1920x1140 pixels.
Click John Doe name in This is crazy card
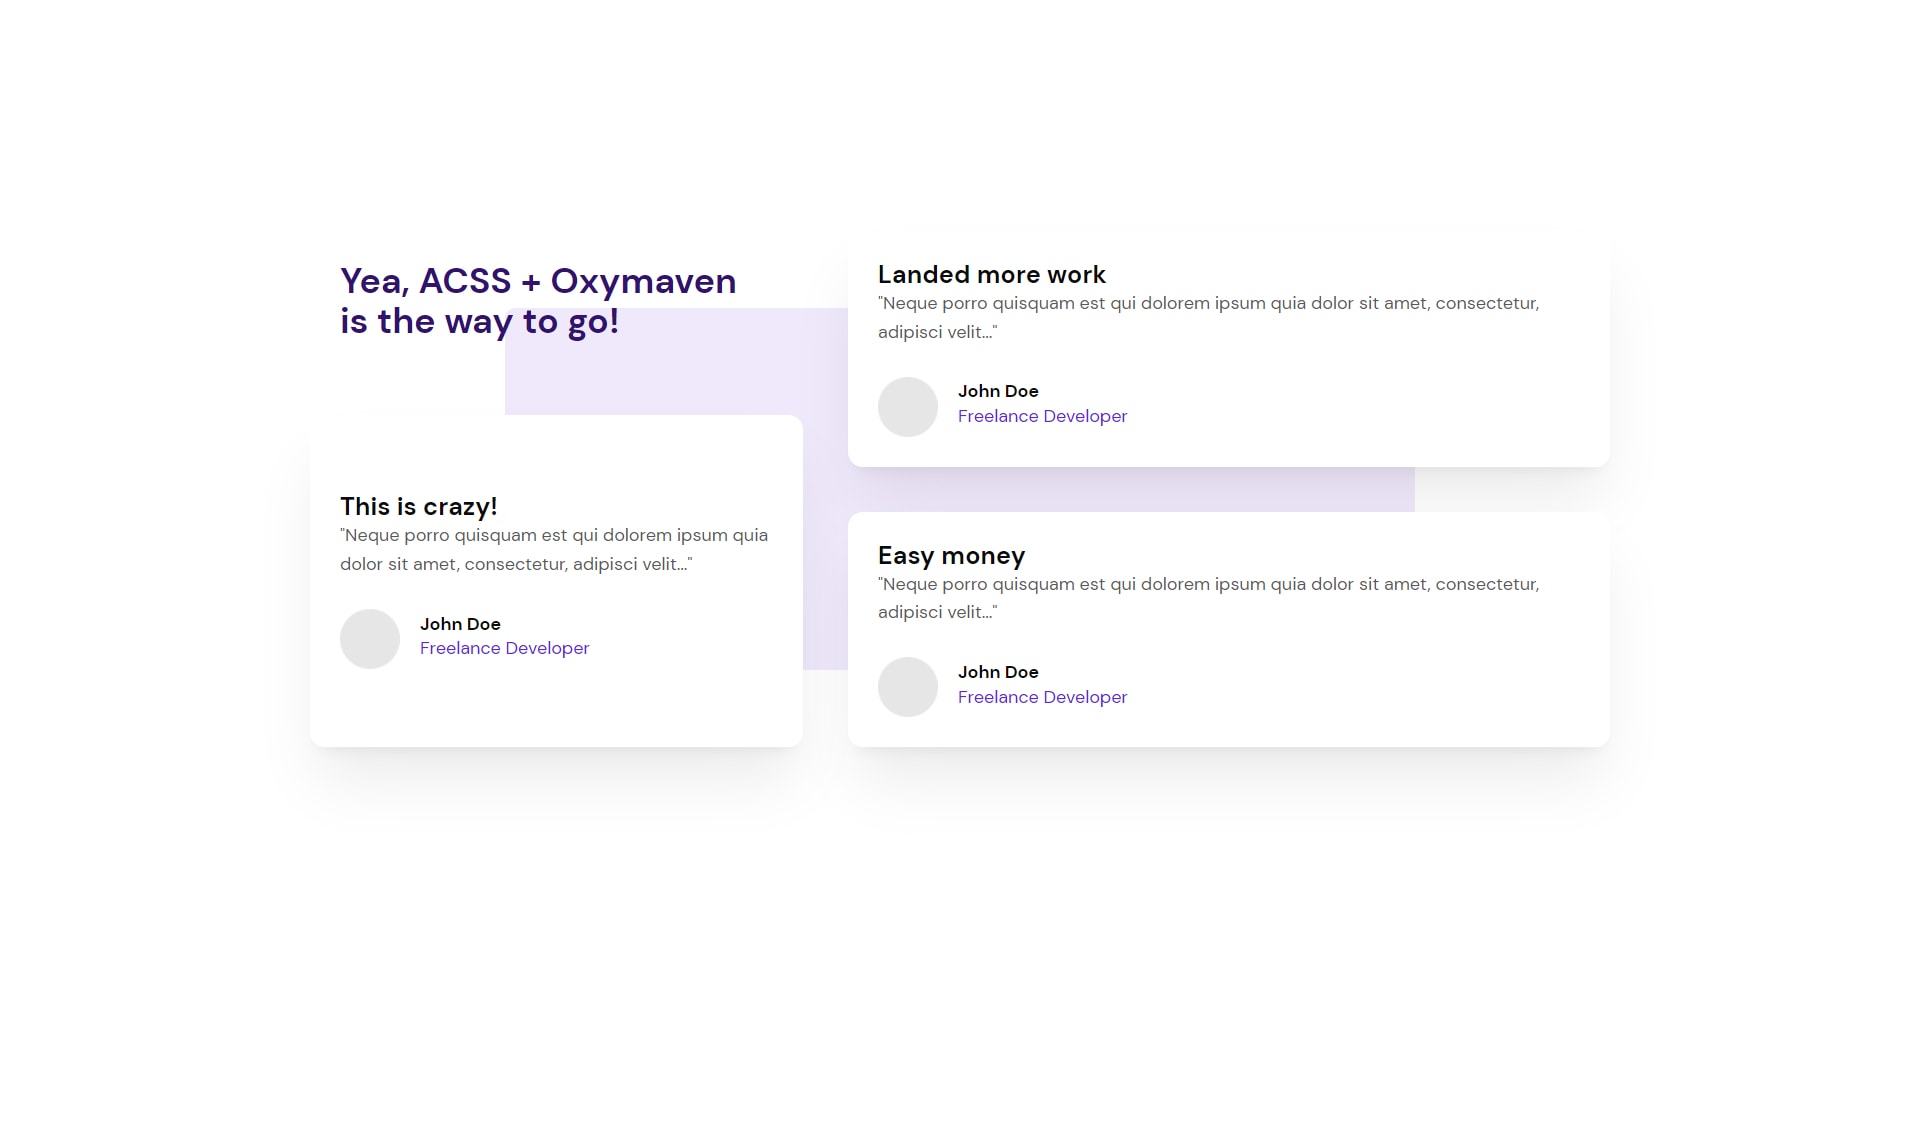pyautogui.click(x=460, y=624)
